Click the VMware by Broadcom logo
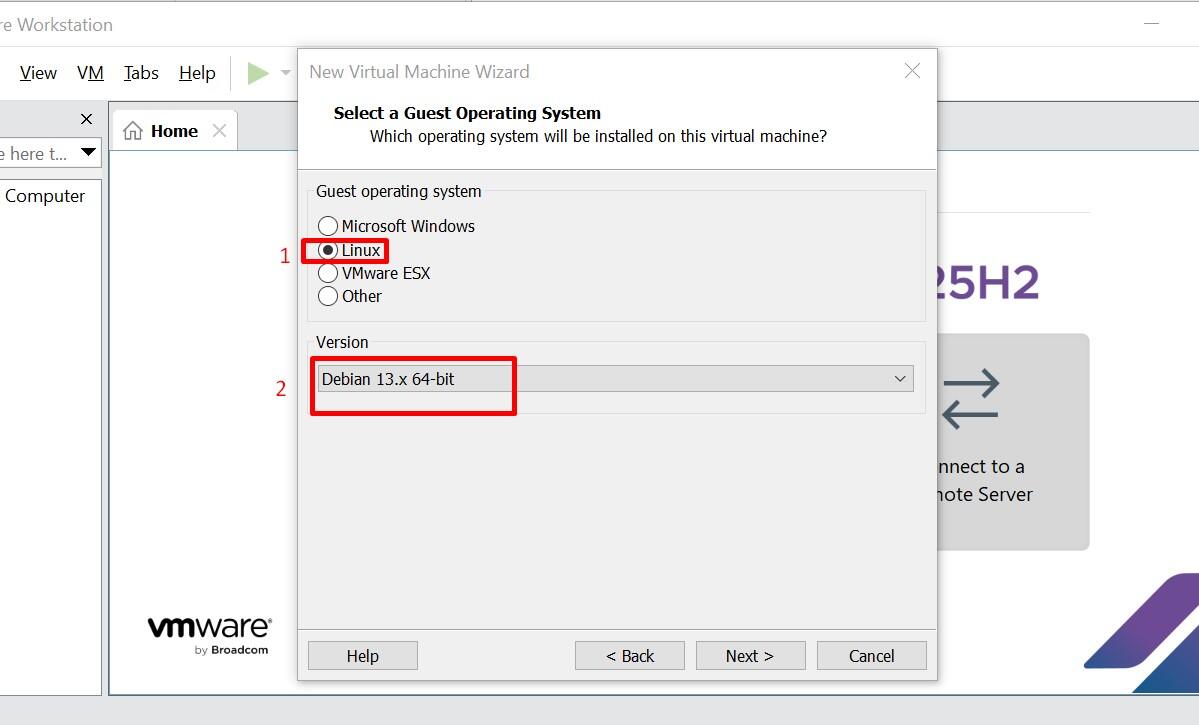The image size is (1199, 725). point(209,634)
